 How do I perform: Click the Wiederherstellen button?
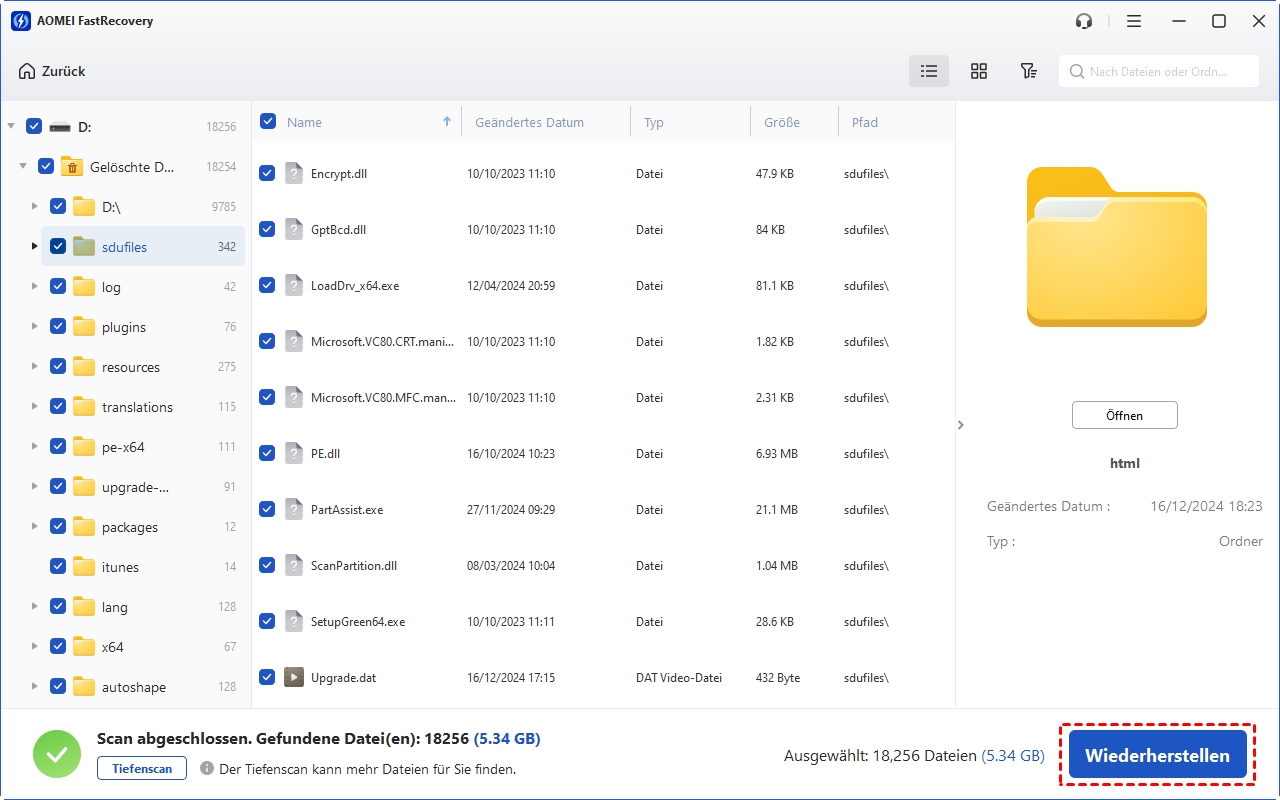click(1157, 755)
